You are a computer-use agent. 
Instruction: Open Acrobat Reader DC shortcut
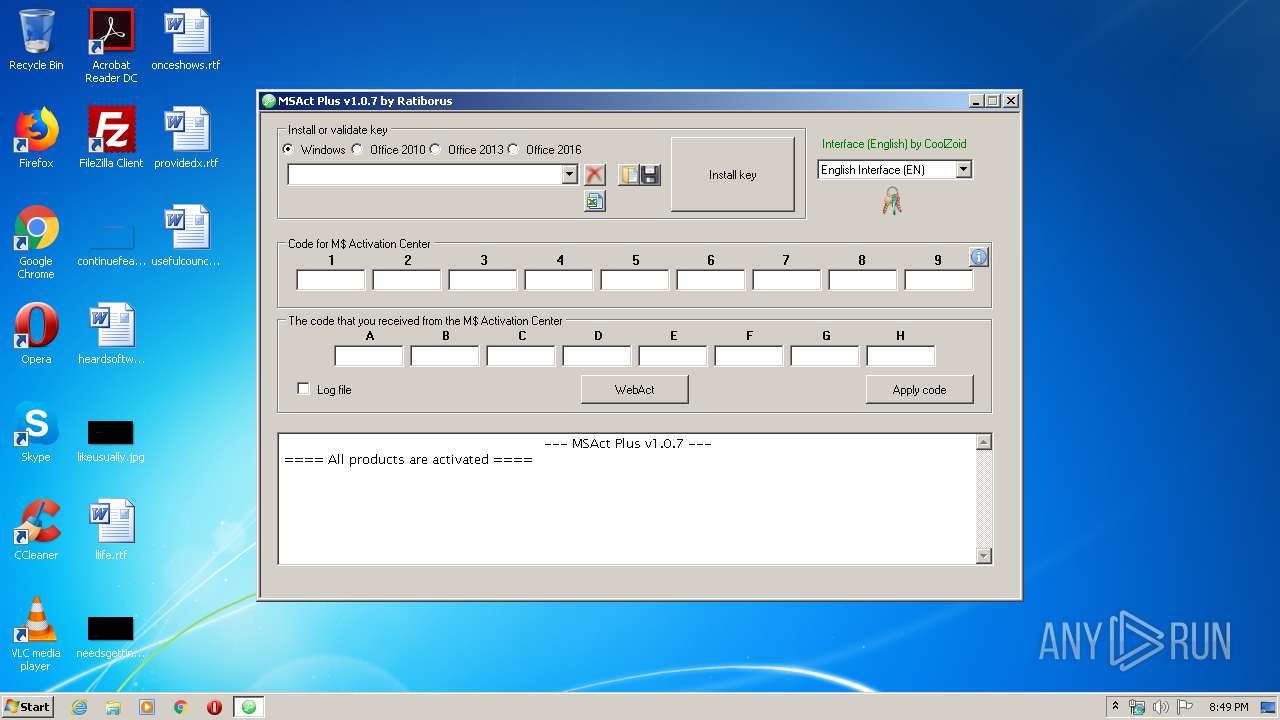pyautogui.click(x=111, y=46)
